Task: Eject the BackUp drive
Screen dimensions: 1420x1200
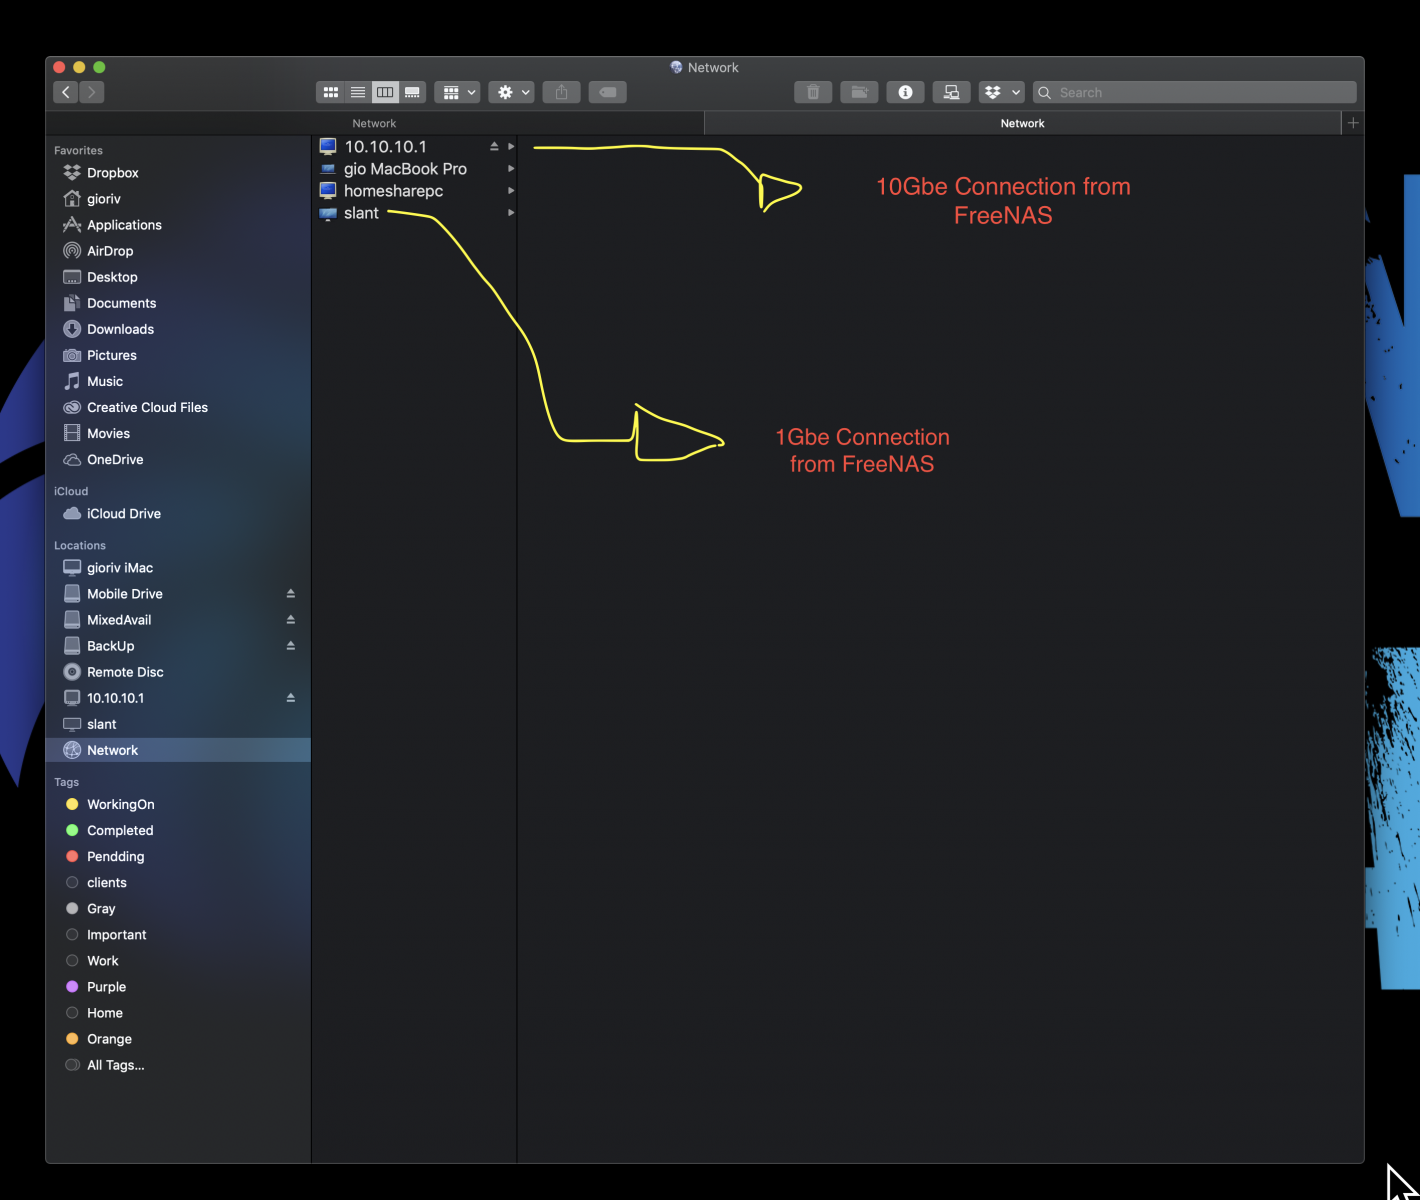Action: 291,646
